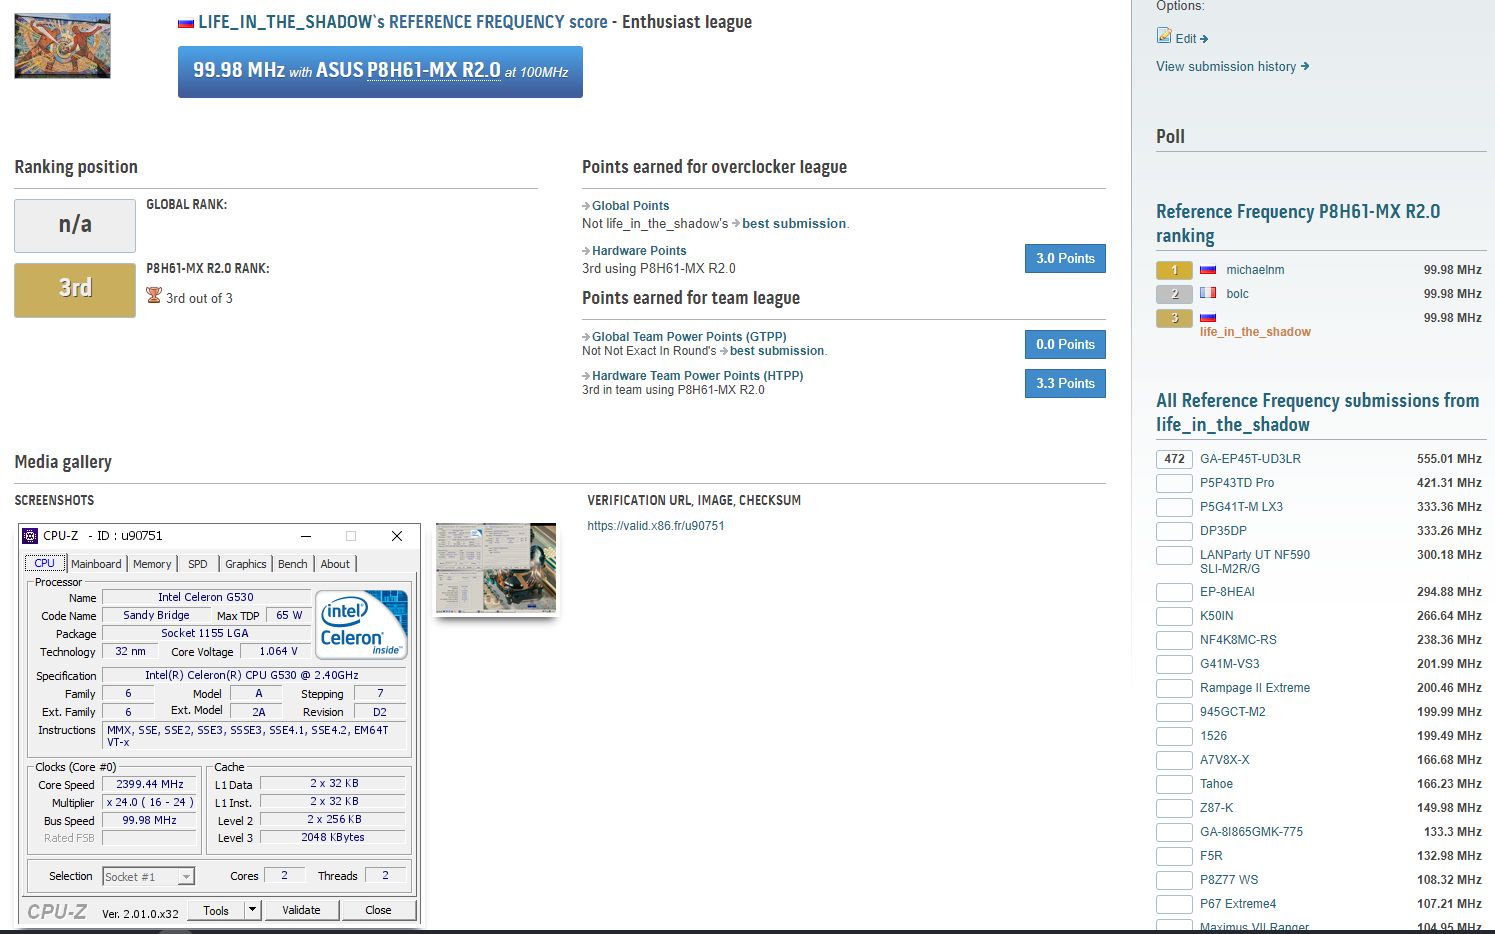The height and width of the screenshot is (934, 1495).
Task: Open the SPD tab in CPU-Z
Action: click(x=198, y=564)
